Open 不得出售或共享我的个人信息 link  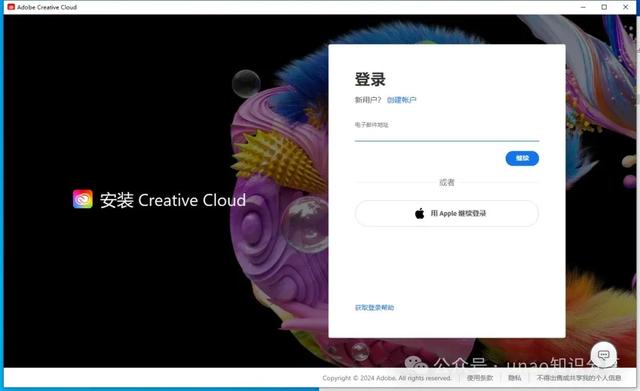(x=579, y=378)
